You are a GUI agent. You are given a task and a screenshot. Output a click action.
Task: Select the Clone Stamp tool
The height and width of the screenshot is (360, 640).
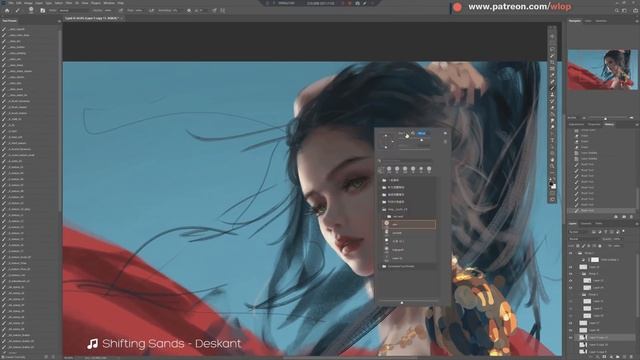(552, 95)
